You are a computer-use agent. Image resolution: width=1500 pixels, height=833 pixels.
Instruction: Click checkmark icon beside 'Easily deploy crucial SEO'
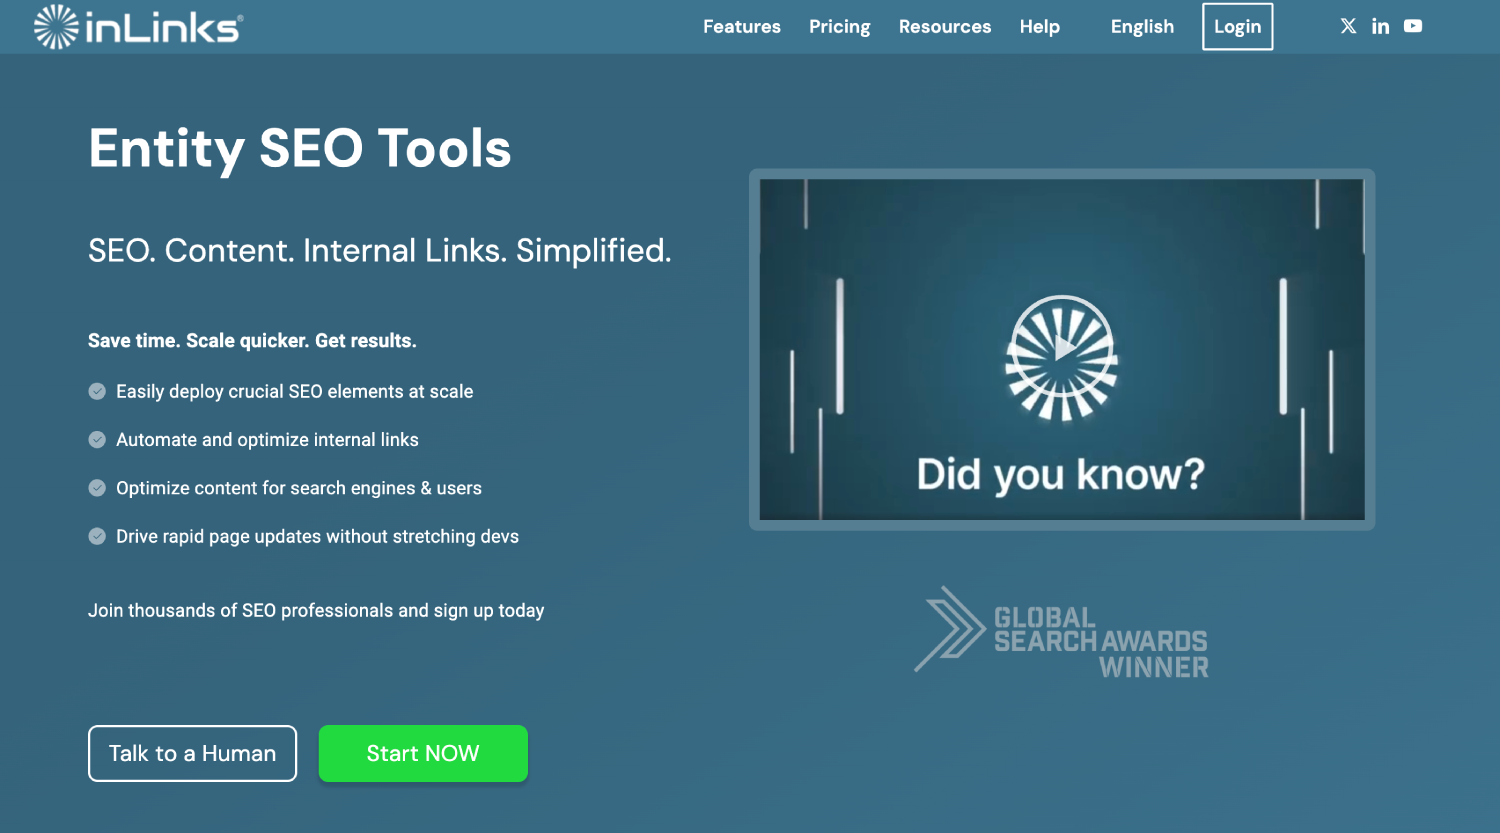coord(97,391)
